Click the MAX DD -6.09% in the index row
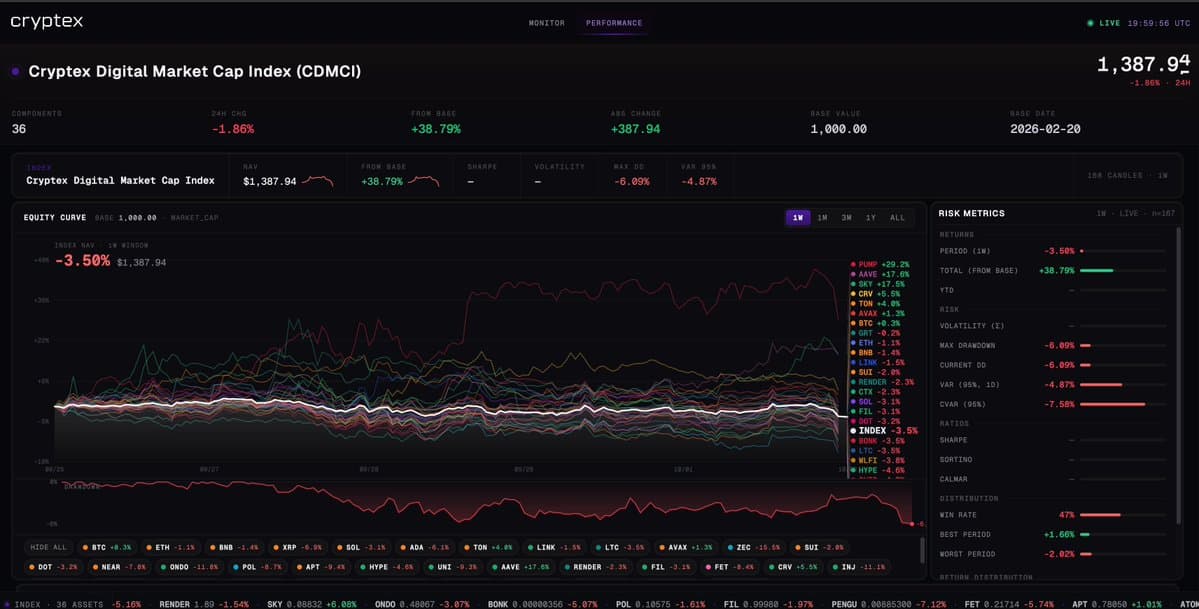1199x609 pixels. 632,181
